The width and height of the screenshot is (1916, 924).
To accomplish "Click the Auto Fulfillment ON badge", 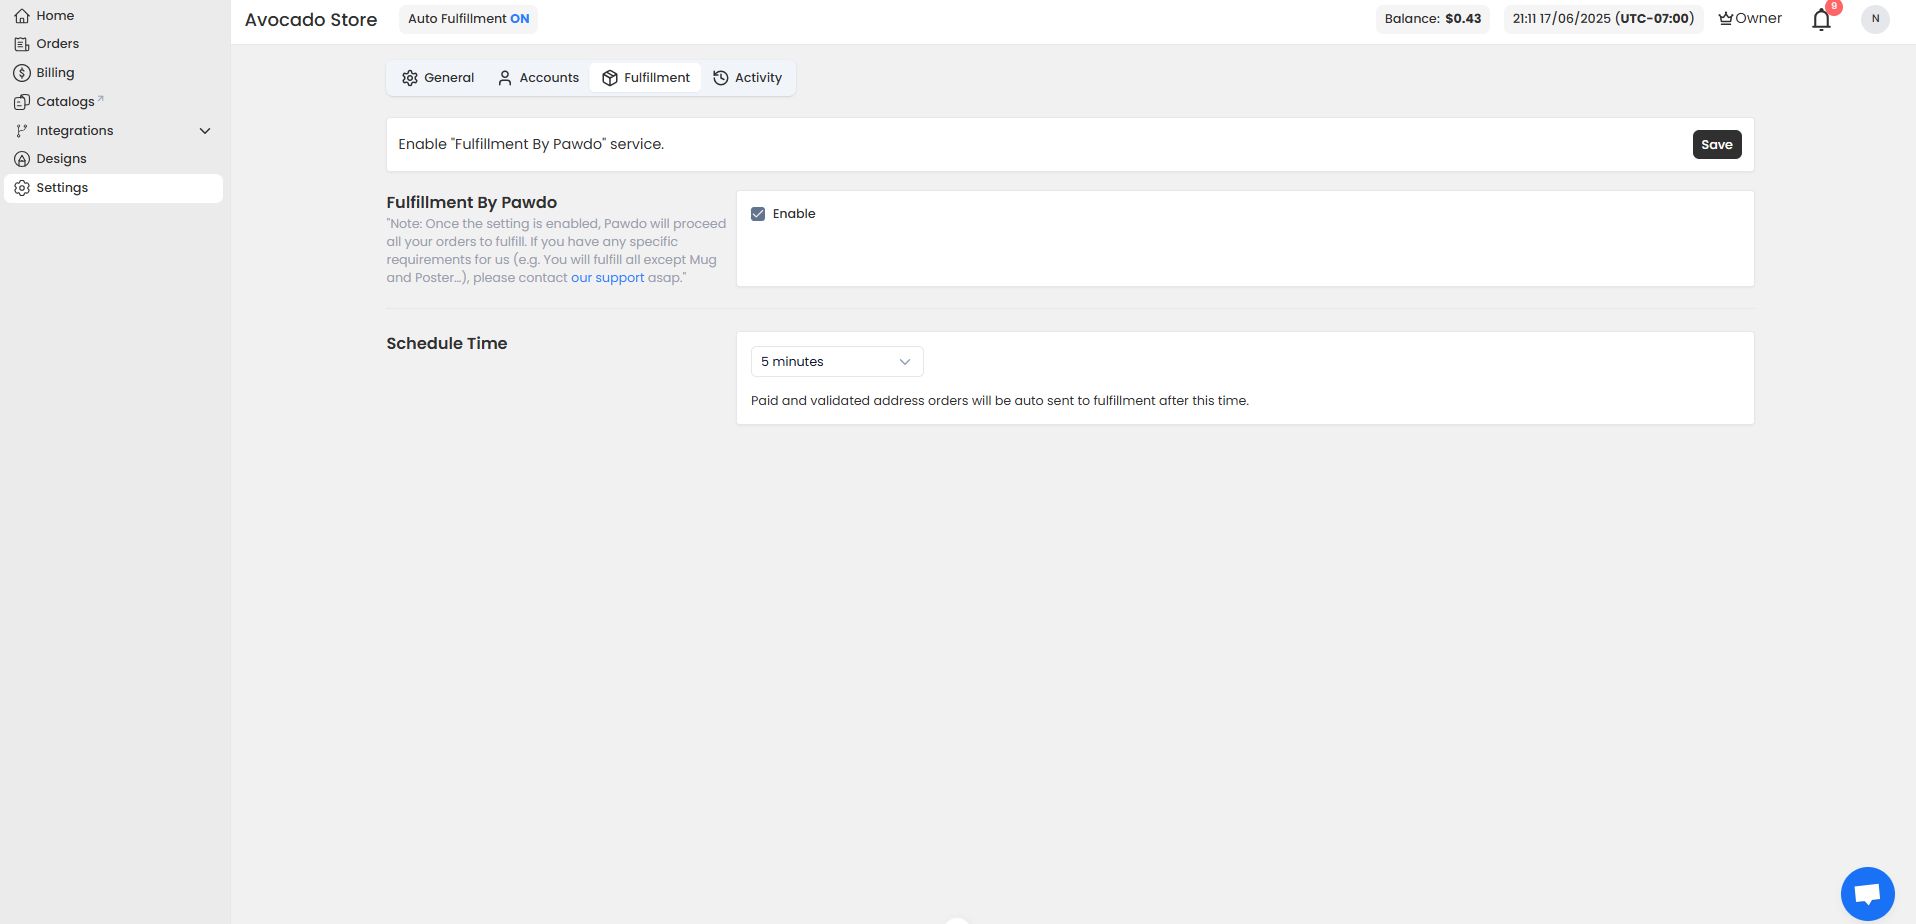I will tap(469, 19).
